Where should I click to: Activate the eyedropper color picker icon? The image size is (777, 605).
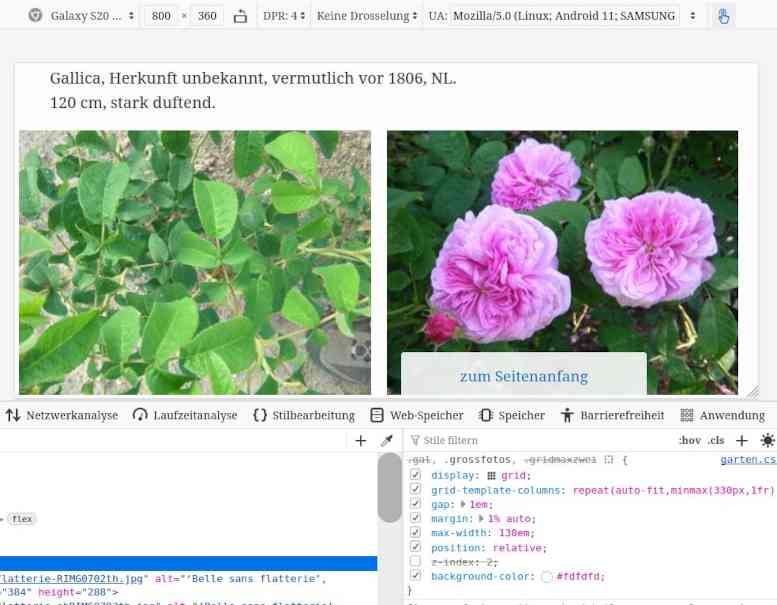[x=387, y=440]
